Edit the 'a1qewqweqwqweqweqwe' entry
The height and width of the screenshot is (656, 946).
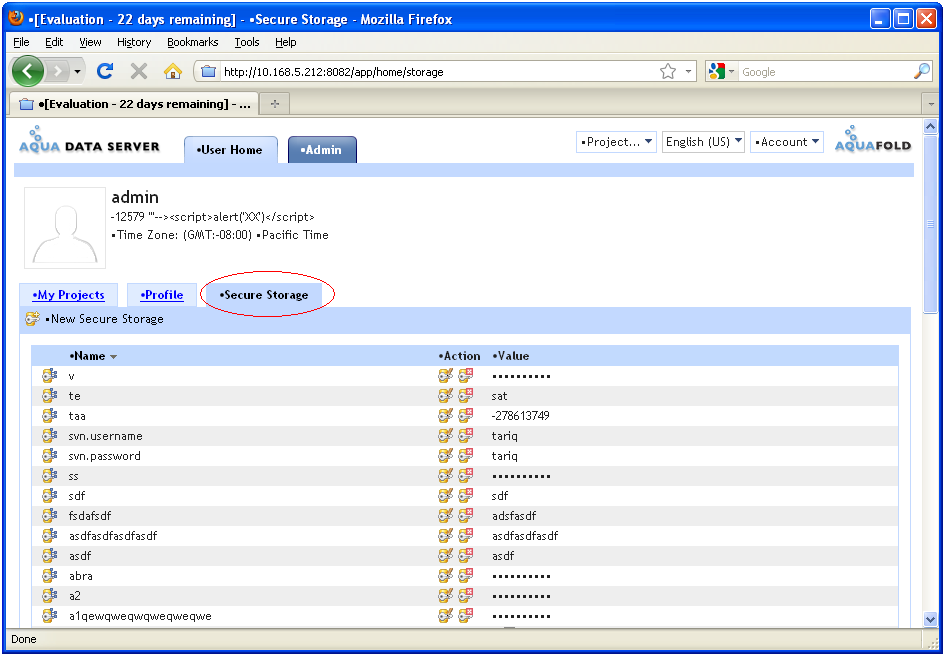pos(445,616)
